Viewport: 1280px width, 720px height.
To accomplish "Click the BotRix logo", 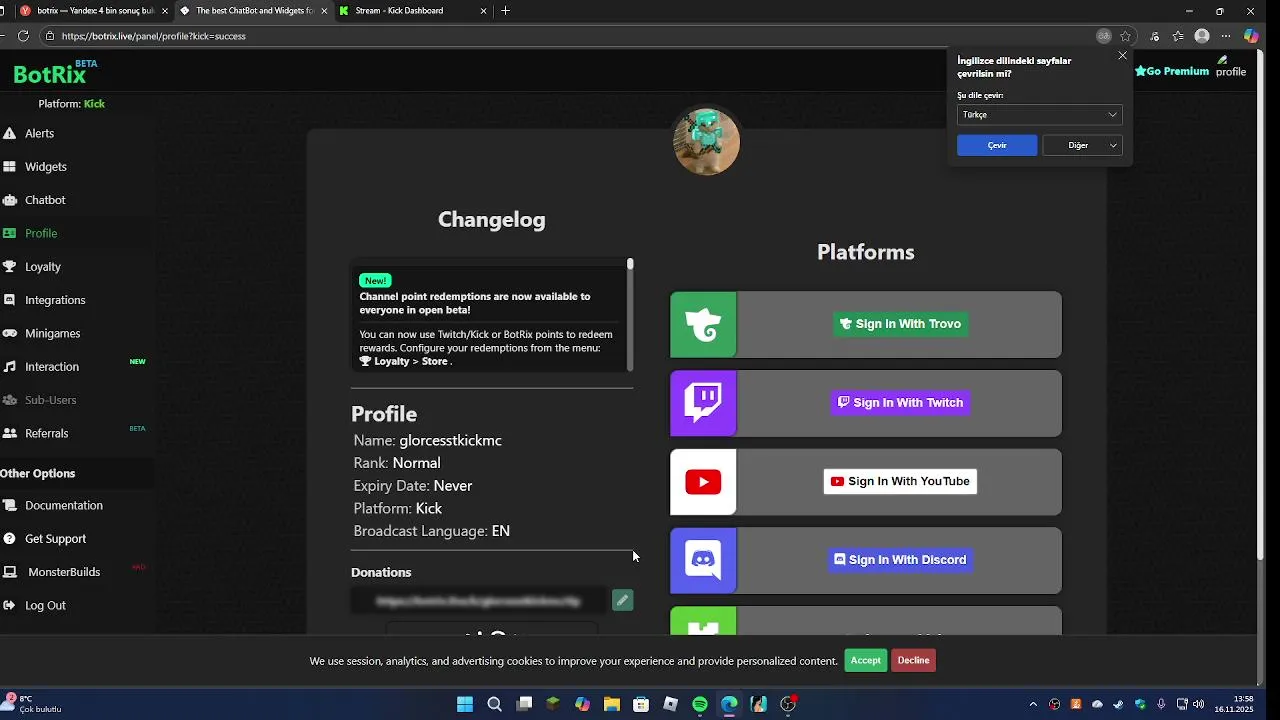I will pyautogui.click(x=50, y=74).
